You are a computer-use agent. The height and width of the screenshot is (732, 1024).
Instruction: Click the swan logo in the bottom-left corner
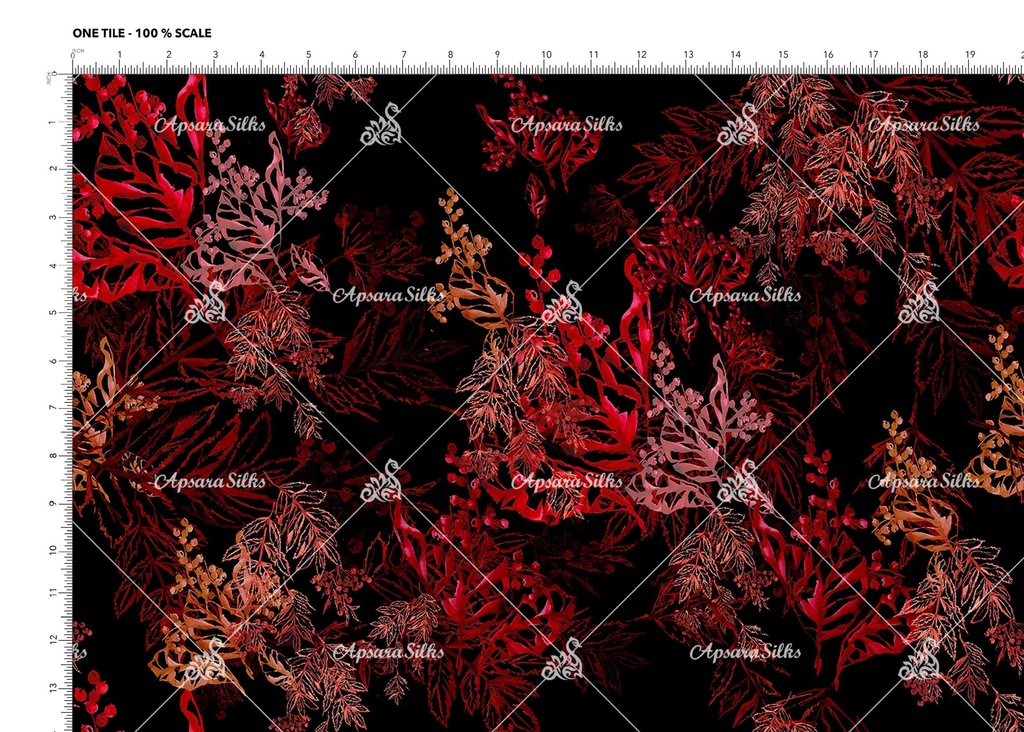tap(205, 658)
